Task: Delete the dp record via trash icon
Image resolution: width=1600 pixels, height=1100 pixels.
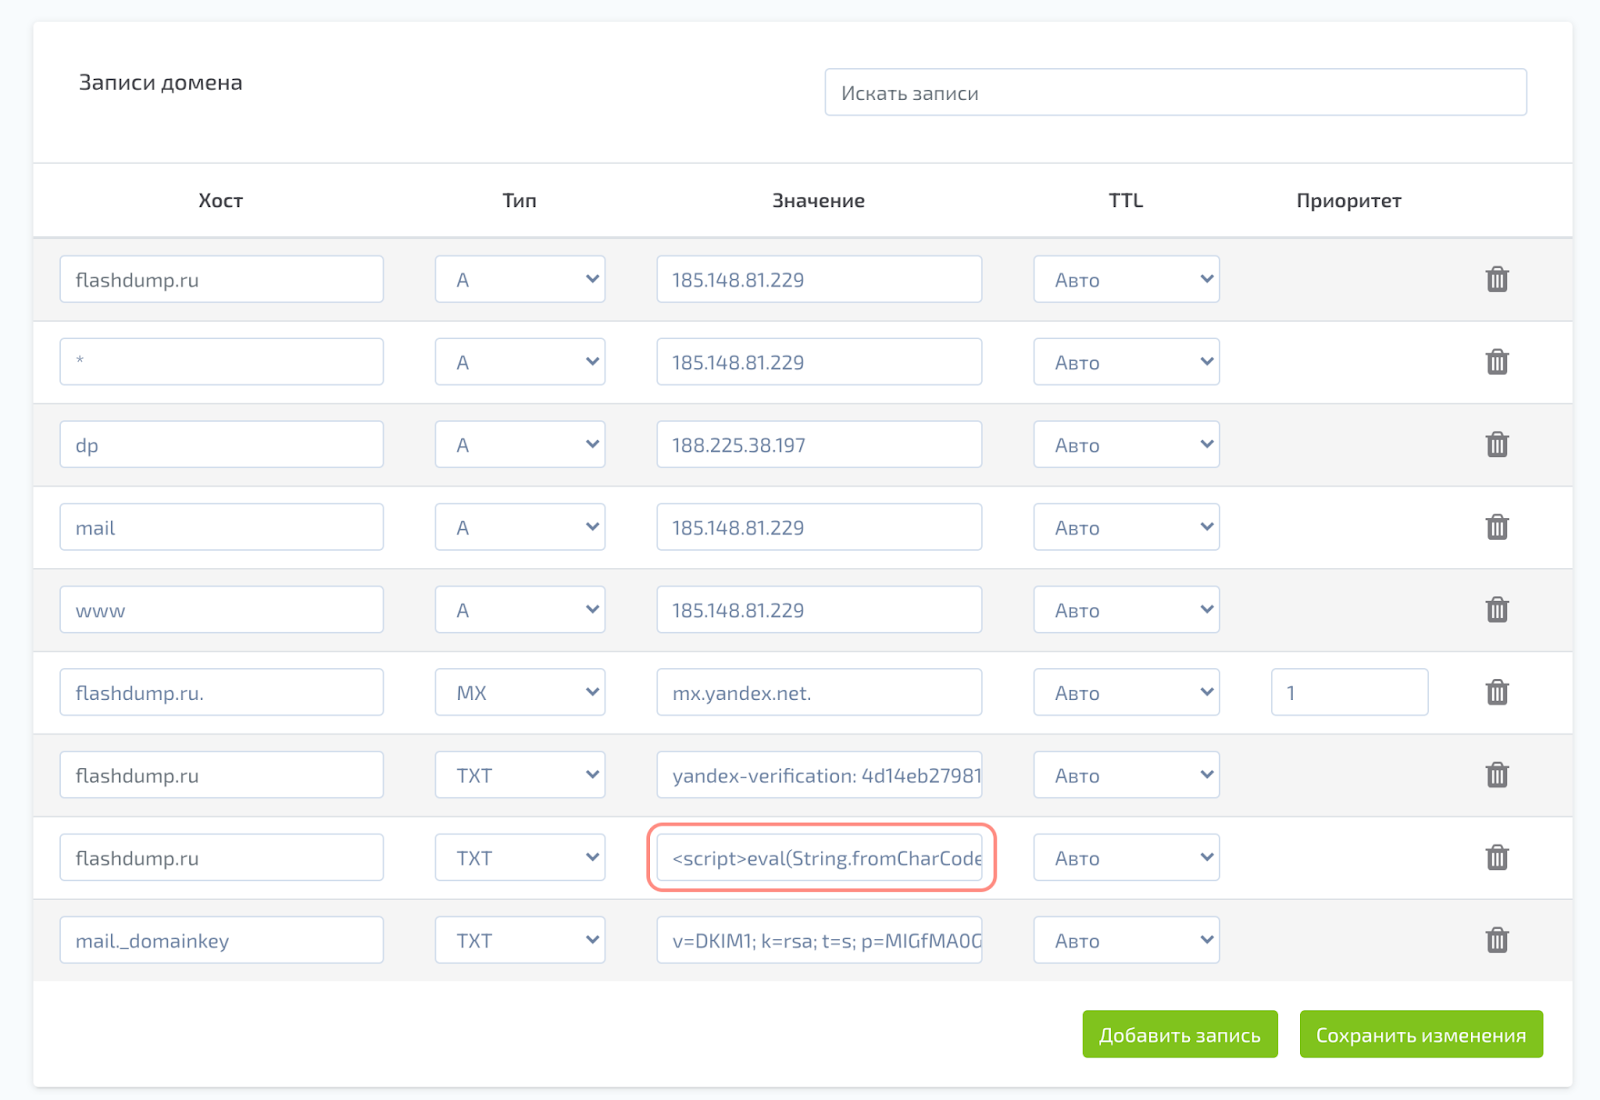Action: (x=1497, y=444)
